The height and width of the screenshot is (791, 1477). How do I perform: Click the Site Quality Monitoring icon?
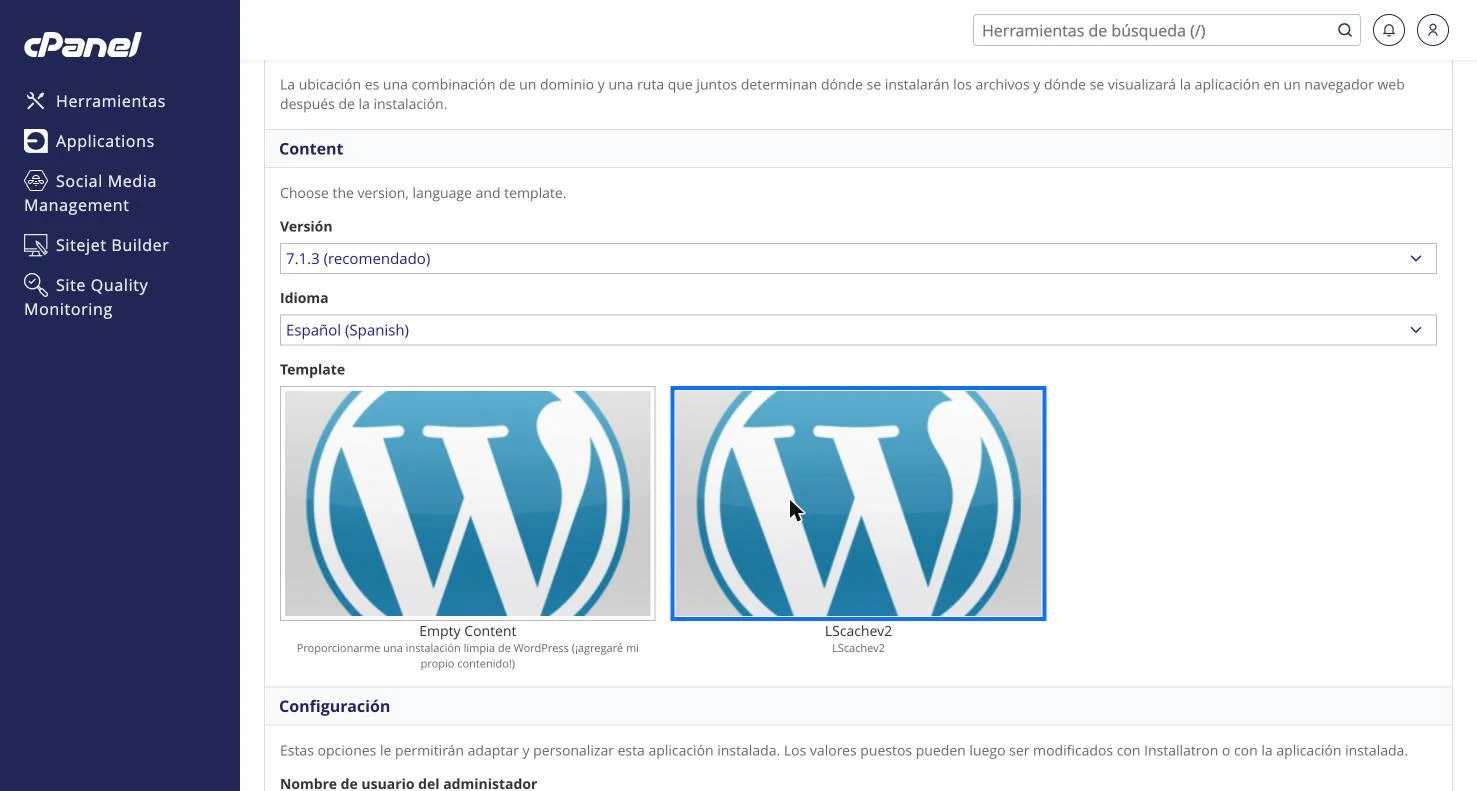tap(36, 285)
